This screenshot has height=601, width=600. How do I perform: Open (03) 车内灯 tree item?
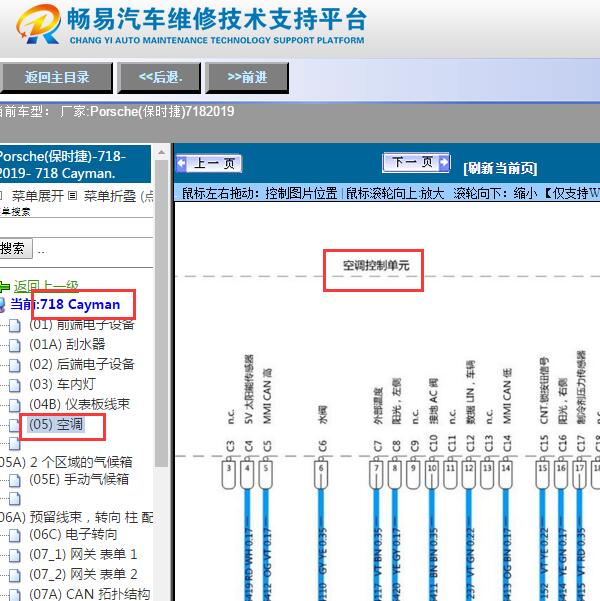62,384
